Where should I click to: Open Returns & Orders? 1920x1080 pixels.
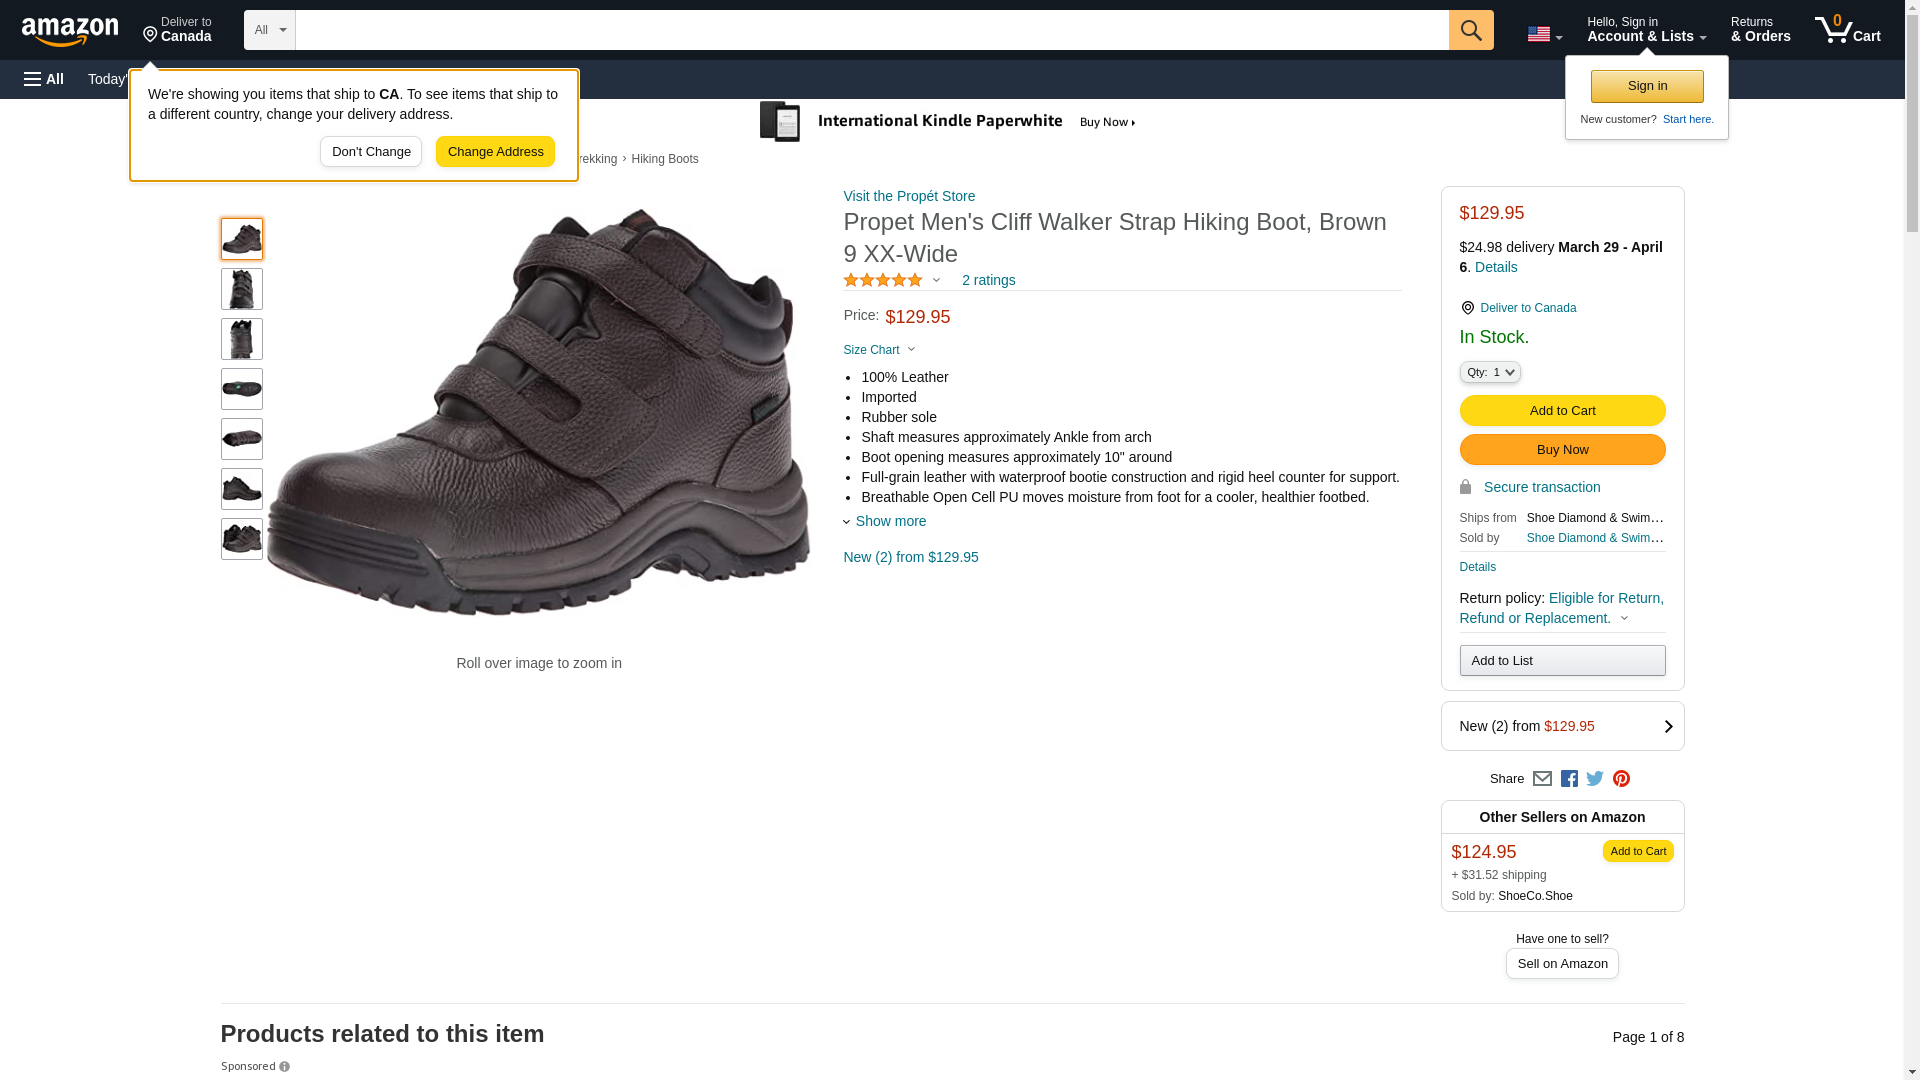[x=1760, y=30]
